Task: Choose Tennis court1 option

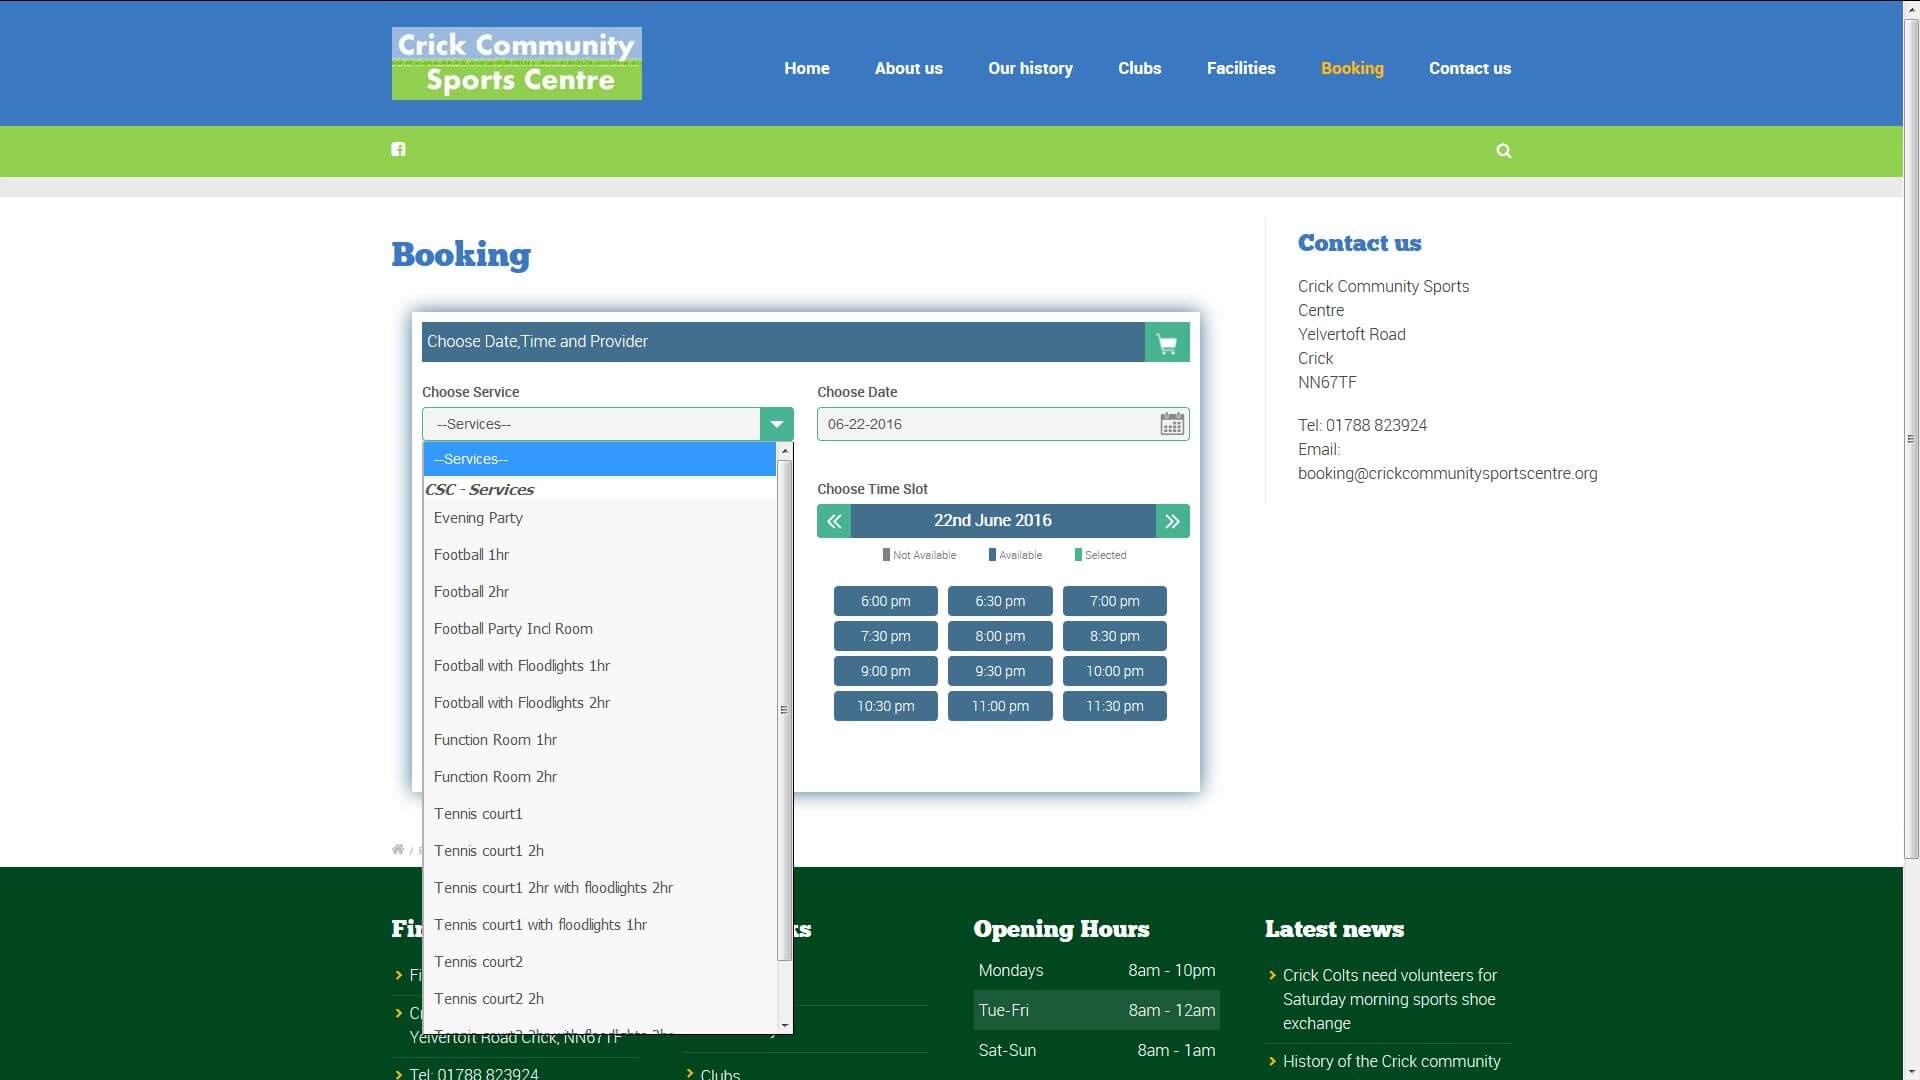Action: pos(599,814)
